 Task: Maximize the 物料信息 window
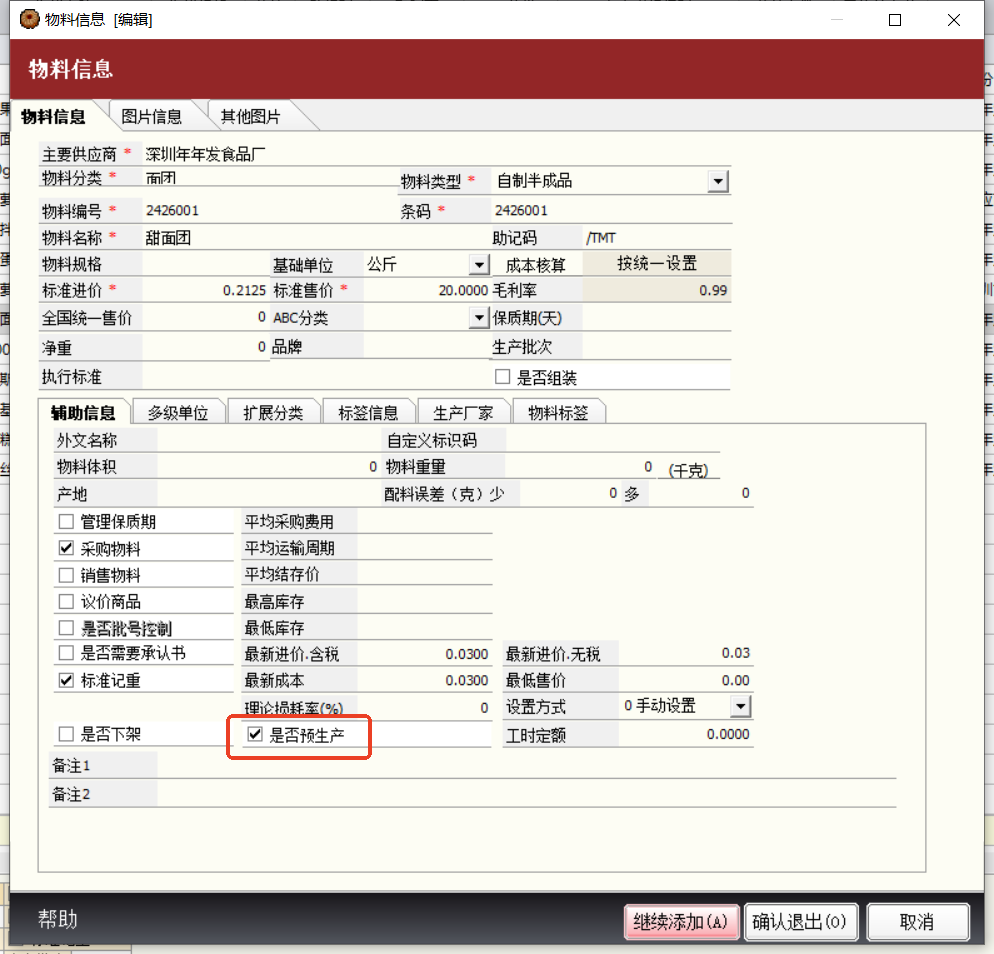pos(895,20)
